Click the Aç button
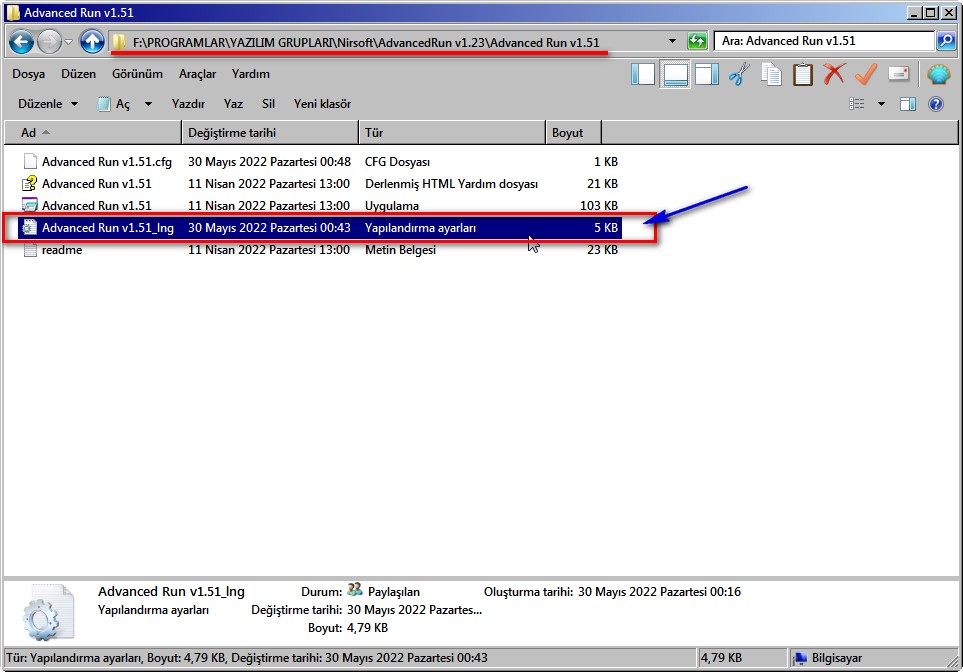The width and height of the screenshot is (963, 672). pos(114,104)
